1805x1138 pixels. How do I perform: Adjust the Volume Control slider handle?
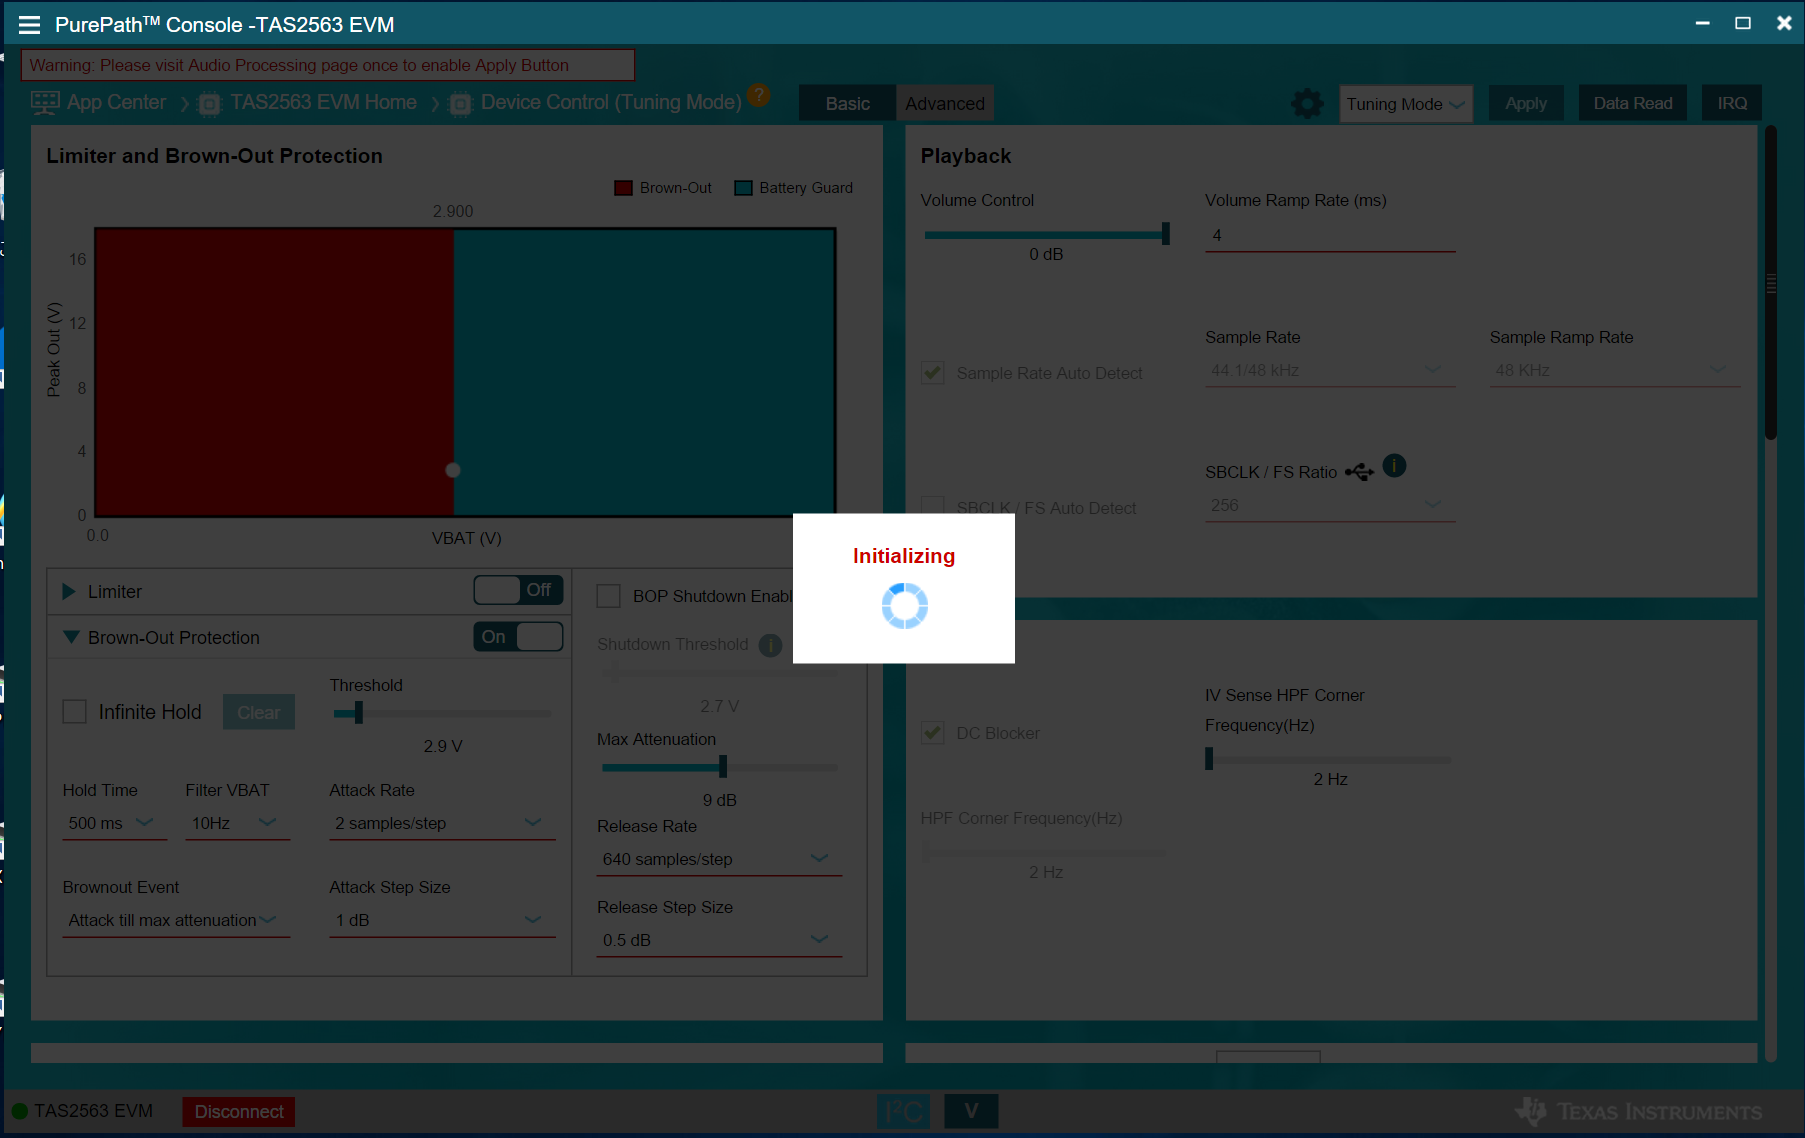1165,234
